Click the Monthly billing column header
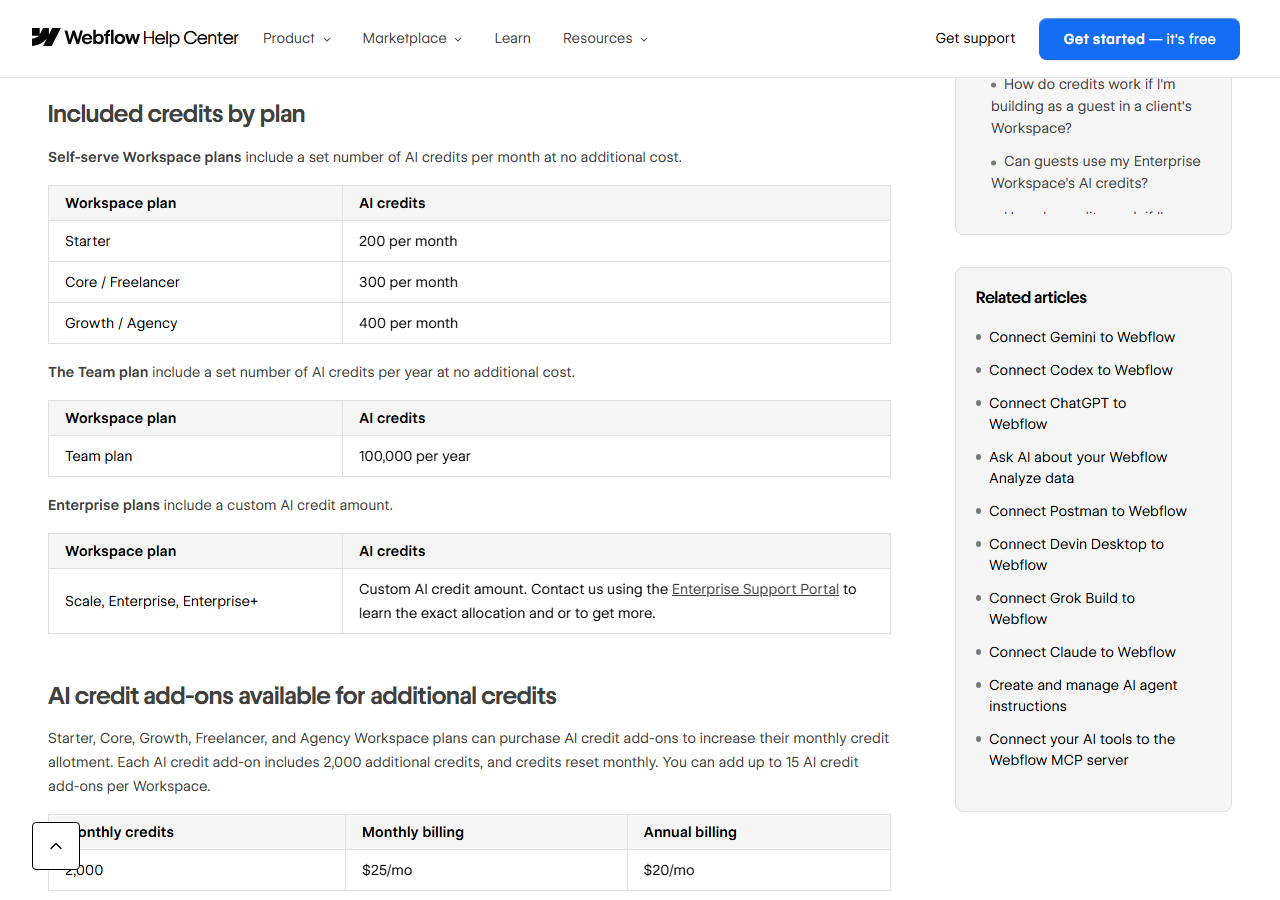This screenshot has width=1280, height=900. [x=486, y=832]
